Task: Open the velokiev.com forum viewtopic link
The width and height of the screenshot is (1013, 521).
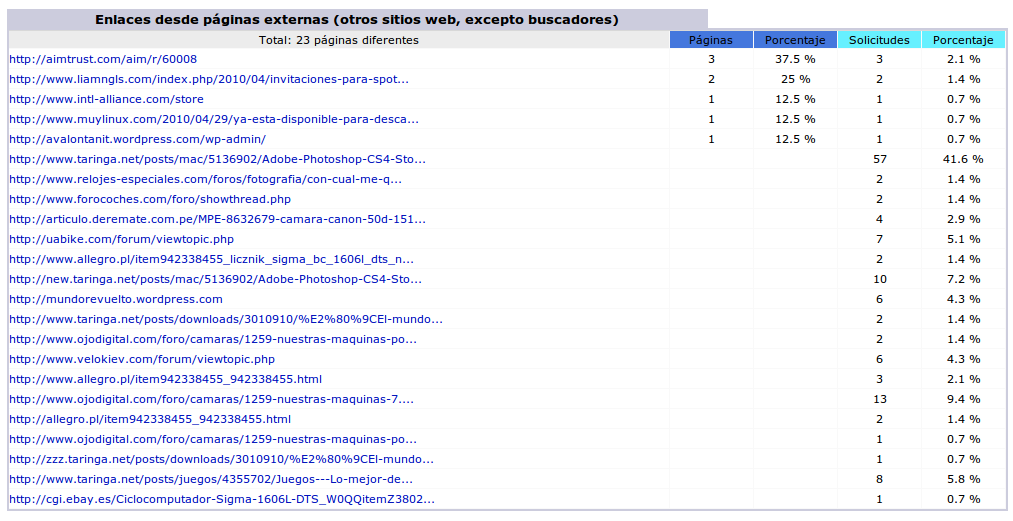Action: [141, 359]
